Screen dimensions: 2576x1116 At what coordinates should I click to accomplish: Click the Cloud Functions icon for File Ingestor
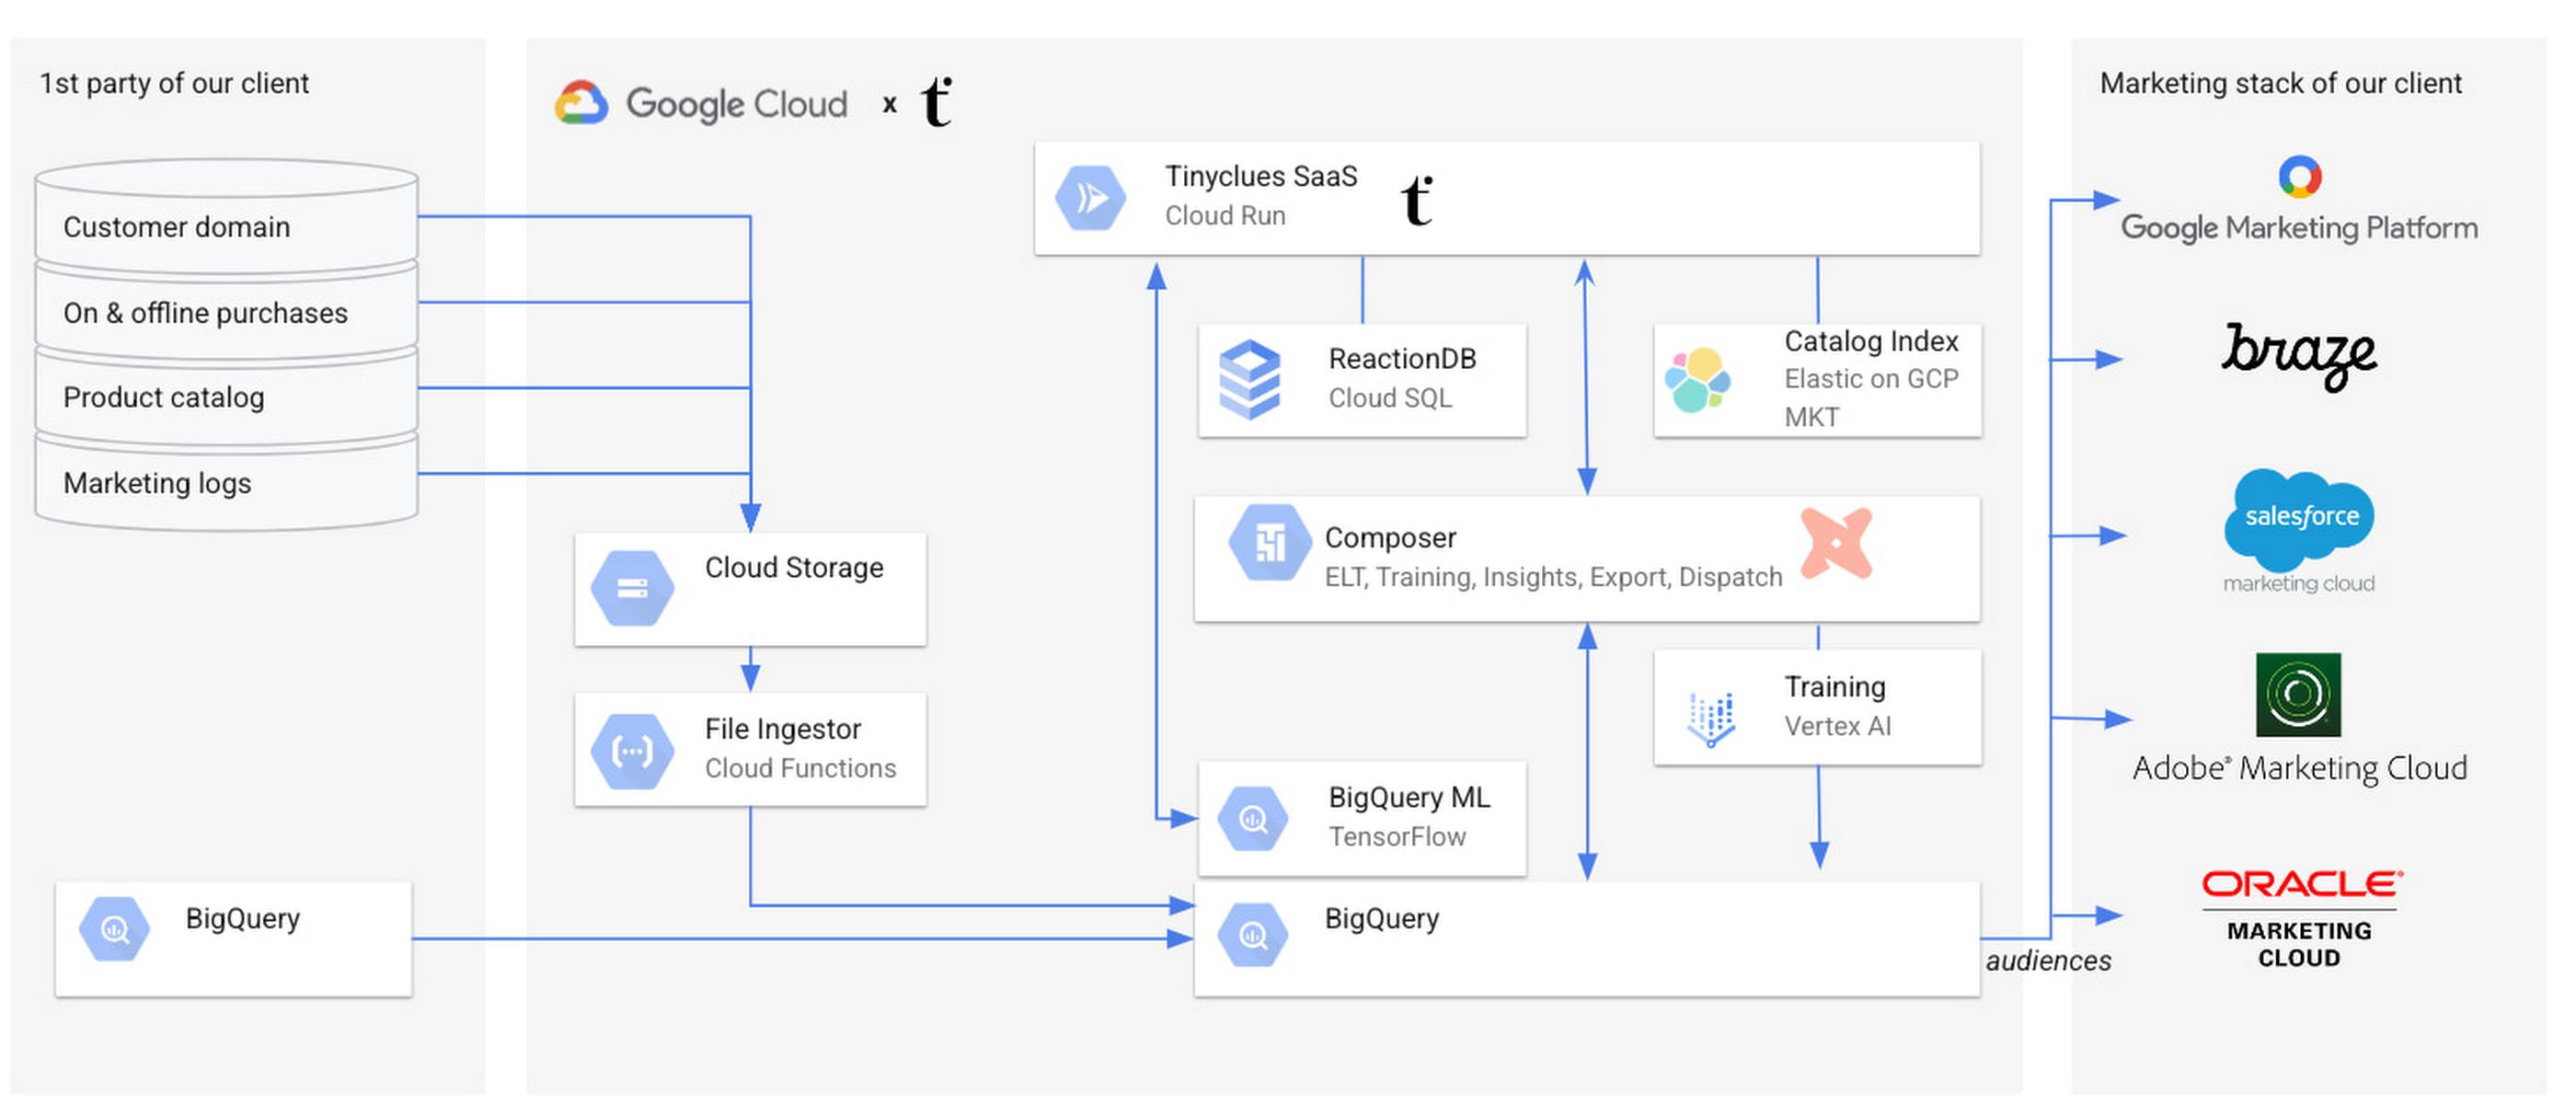[x=632, y=750]
